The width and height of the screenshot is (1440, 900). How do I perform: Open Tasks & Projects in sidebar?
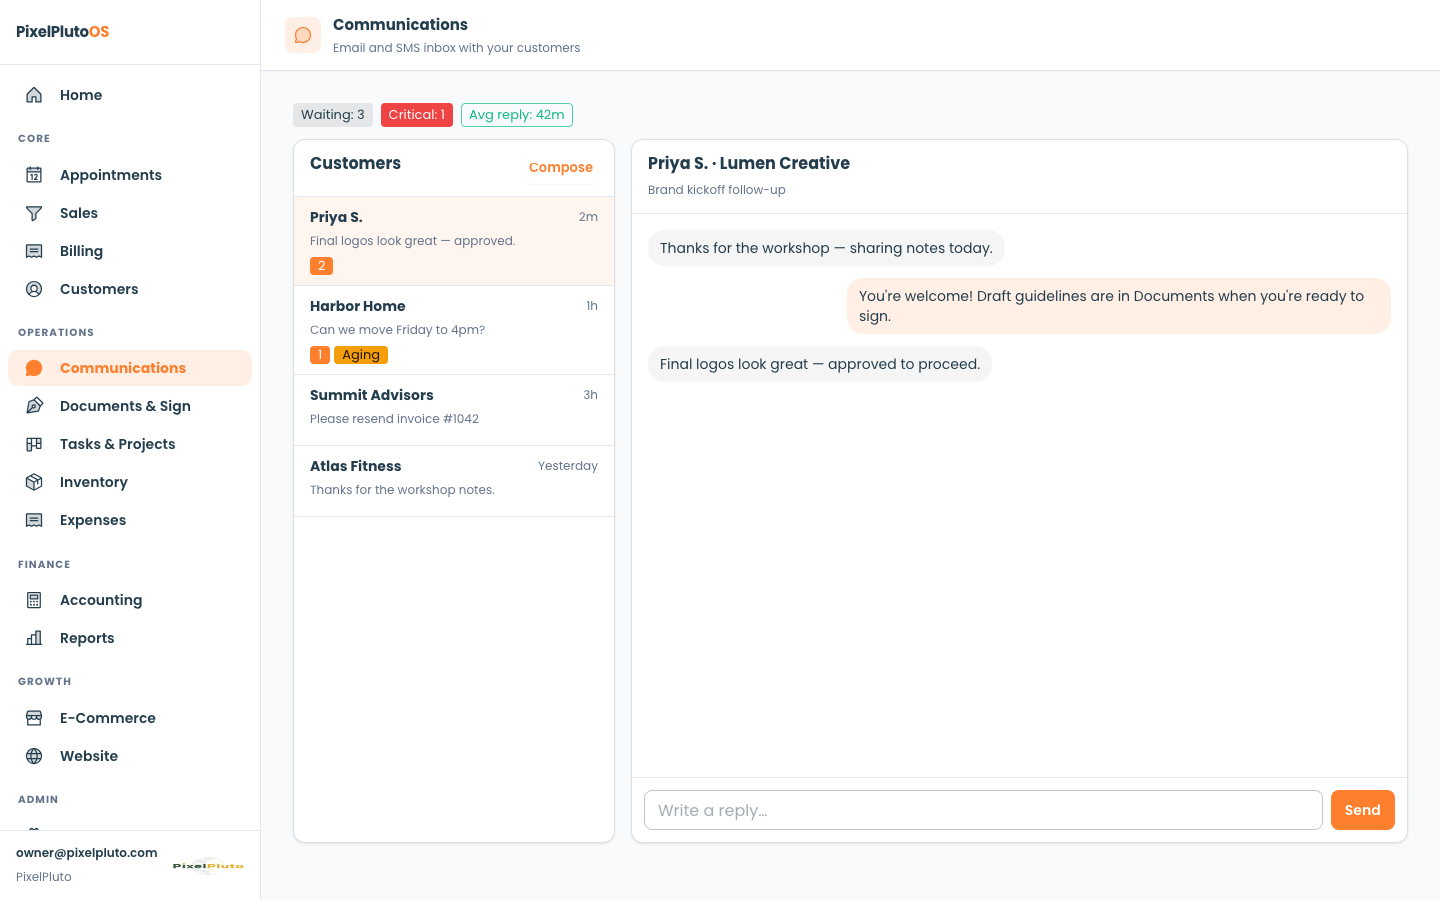point(130,444)
